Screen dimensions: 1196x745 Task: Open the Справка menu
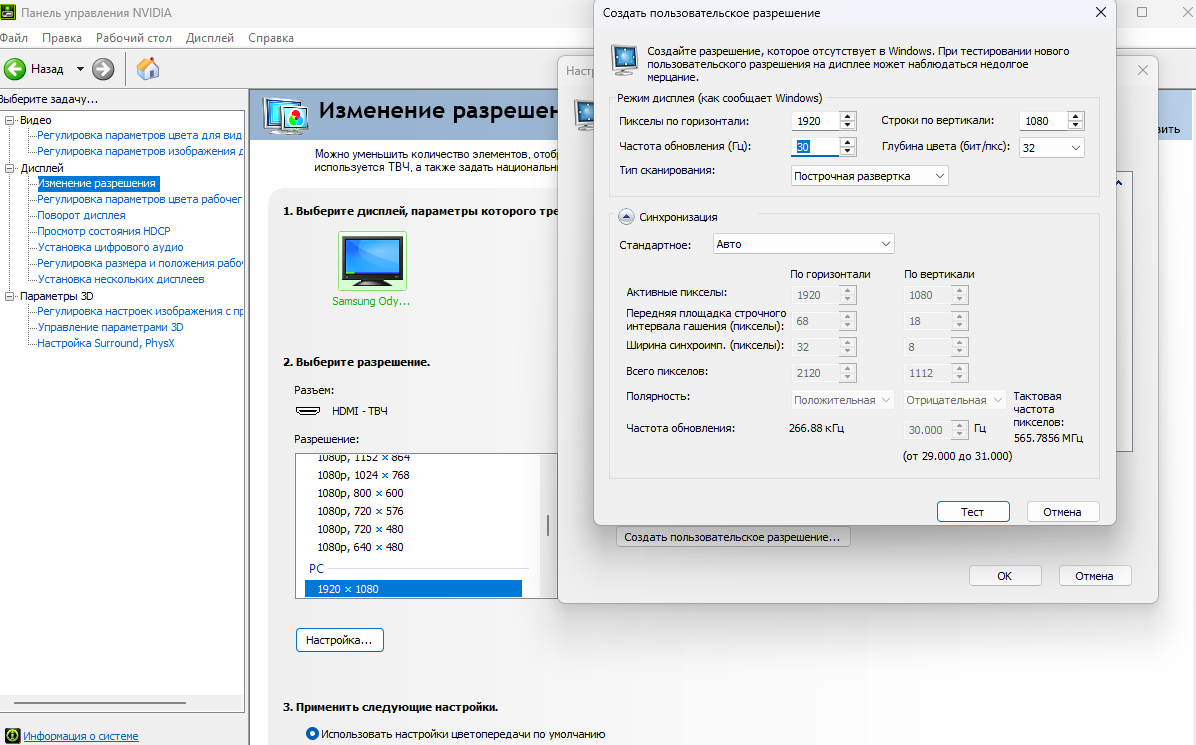coord(271,38)
